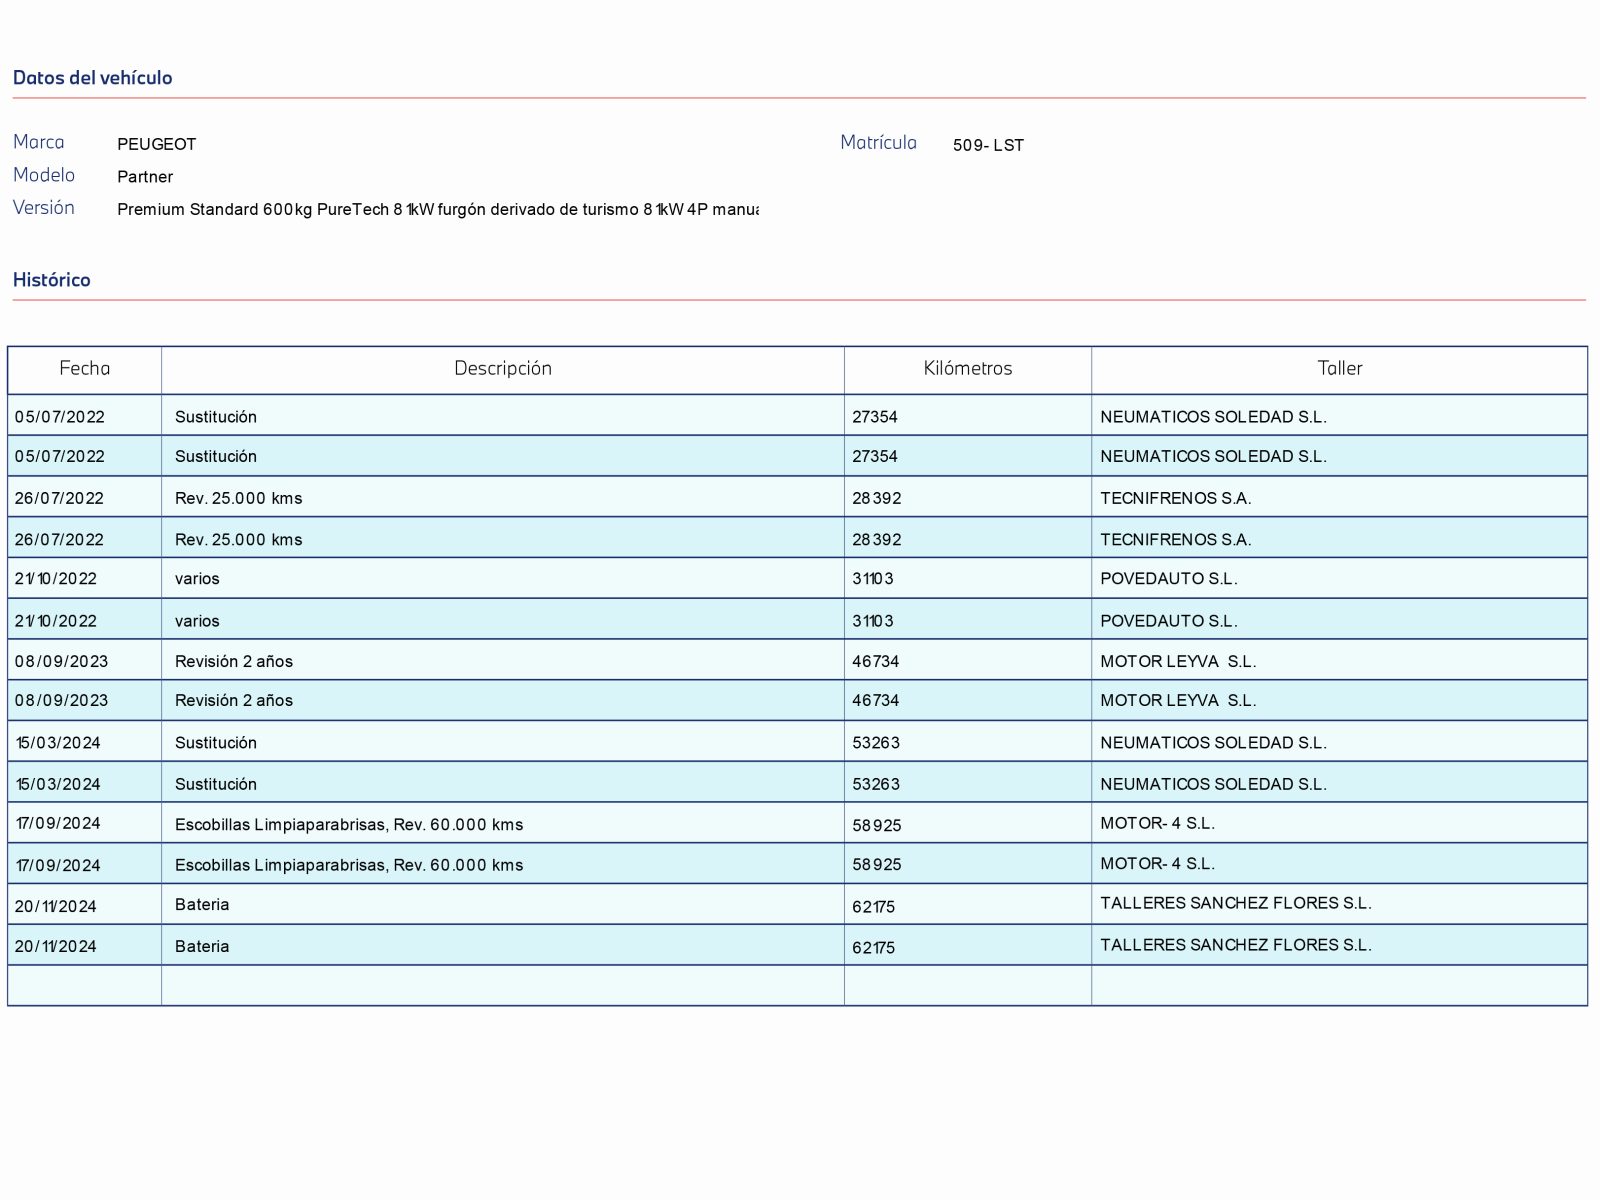The width and height of the screenshot is (1600, 1200).
Task: Click the last TALLERES SANCHEZ FLORES S.L. cell
Action: (1235, 945)
